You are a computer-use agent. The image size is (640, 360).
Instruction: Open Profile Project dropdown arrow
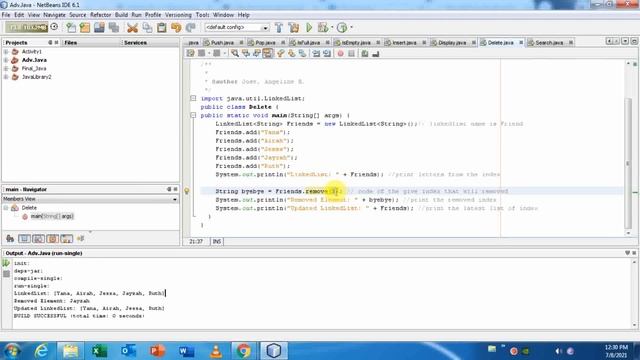coord(351,28)
